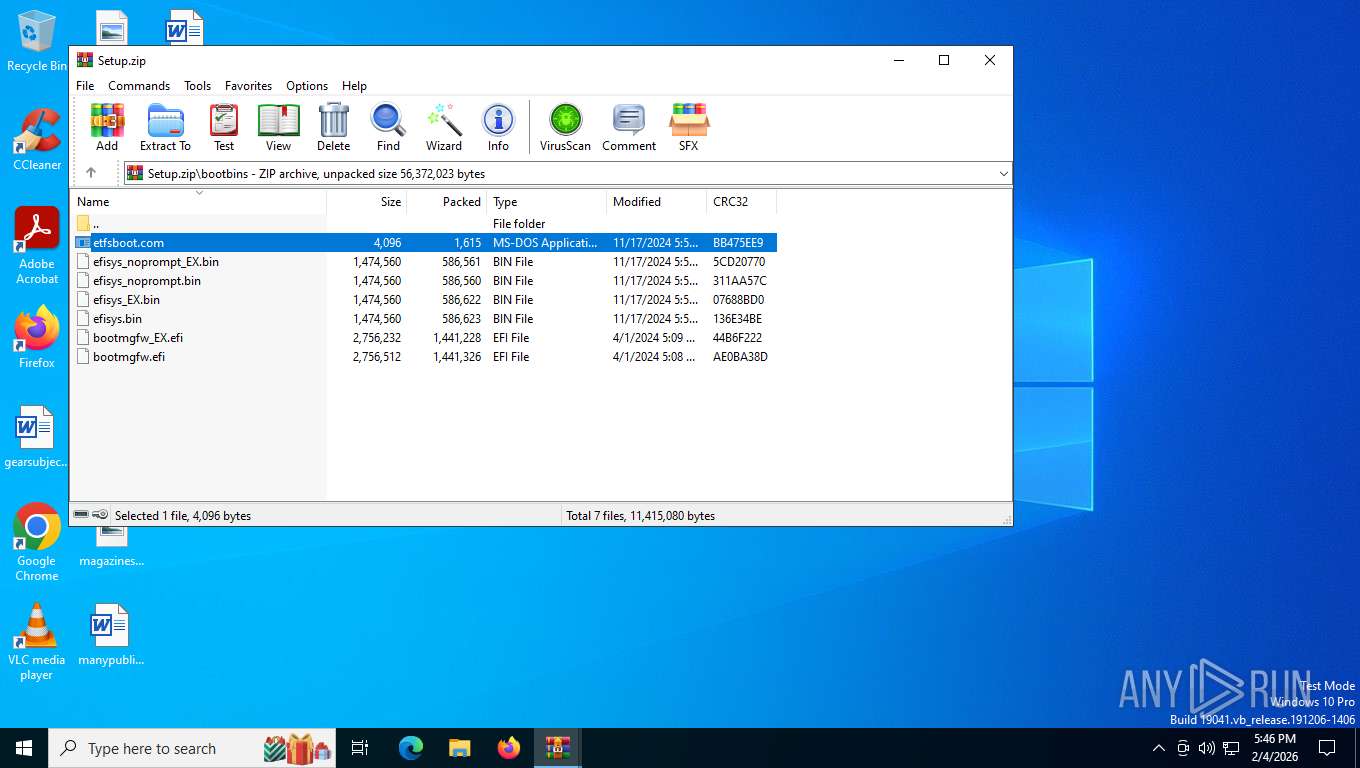Open manypubli Word document icon

tap(111, 635)
